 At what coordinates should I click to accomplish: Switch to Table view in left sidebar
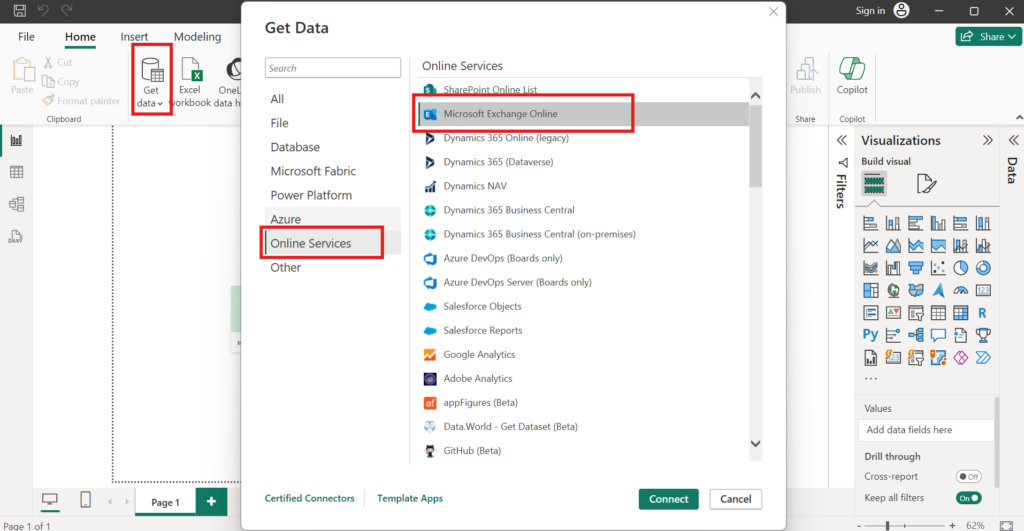[x=16, y=172]
